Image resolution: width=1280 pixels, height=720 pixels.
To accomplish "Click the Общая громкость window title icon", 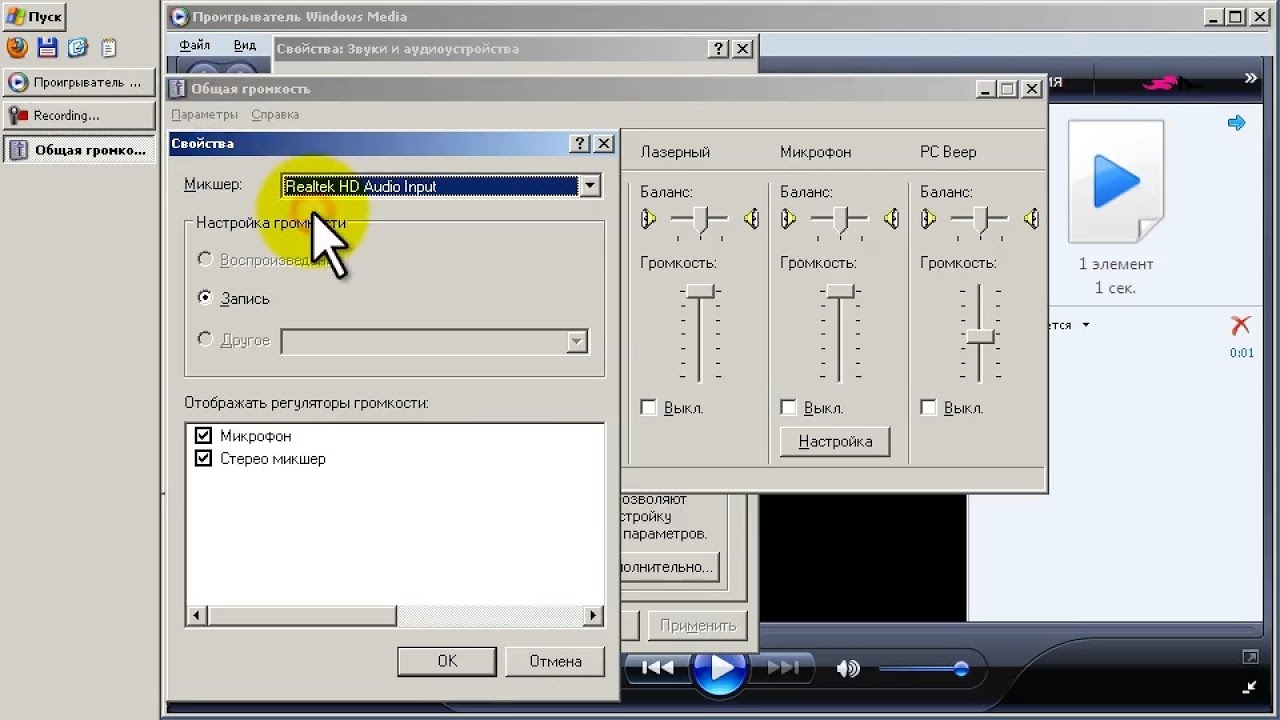I will [x=179, y=88].
